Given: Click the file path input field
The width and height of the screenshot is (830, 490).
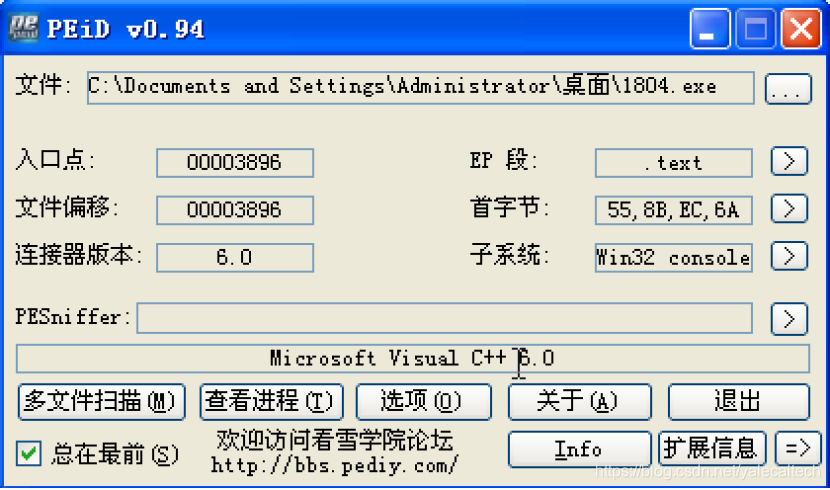Looking at the screenshot, I should [421, 88].
